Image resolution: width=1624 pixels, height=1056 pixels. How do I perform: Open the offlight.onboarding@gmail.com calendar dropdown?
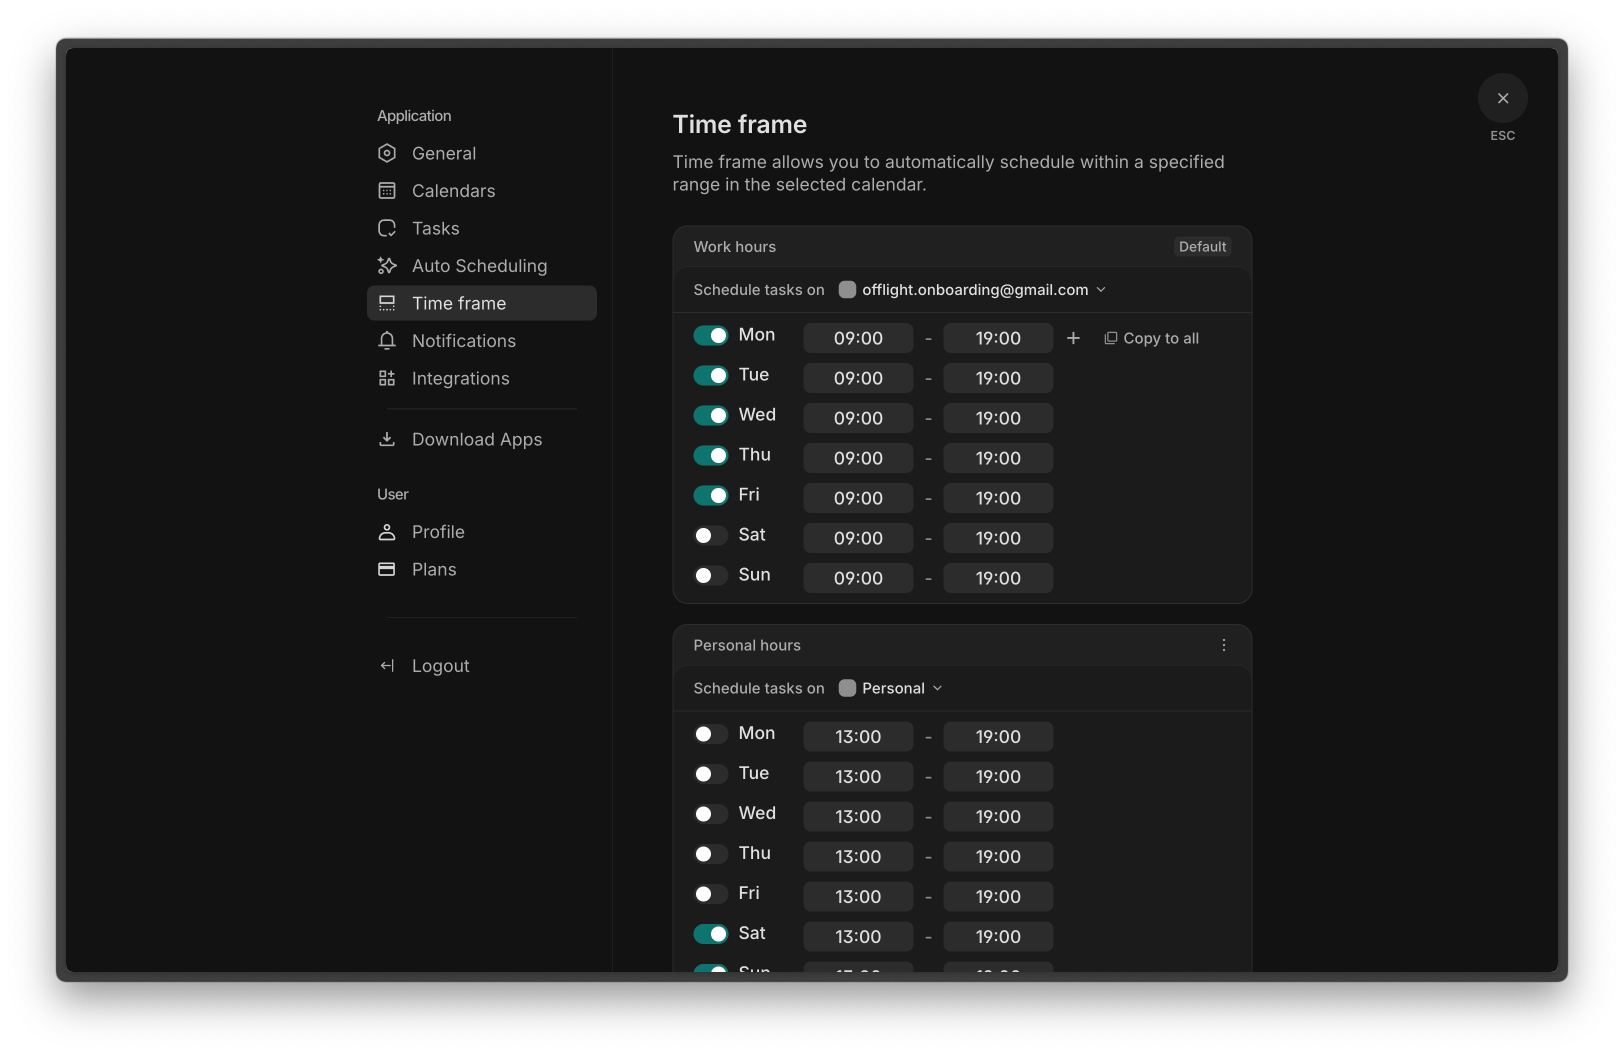tap(973, 290)
